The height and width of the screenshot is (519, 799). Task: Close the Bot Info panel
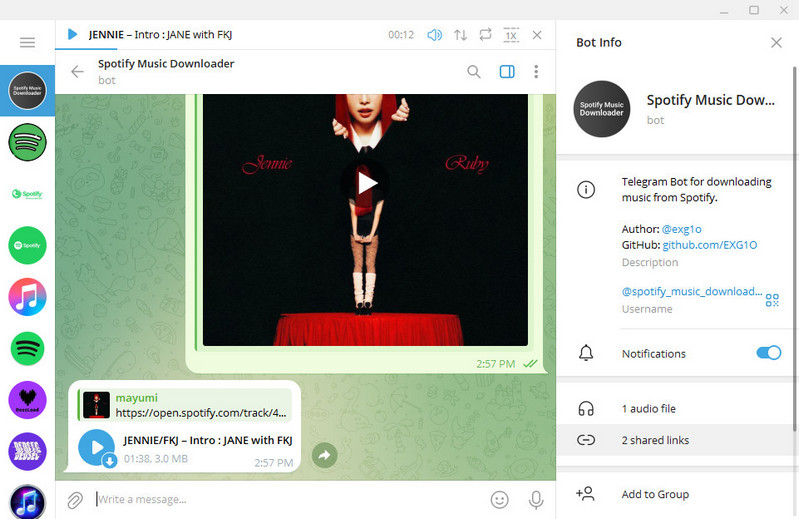click(776, 42)
